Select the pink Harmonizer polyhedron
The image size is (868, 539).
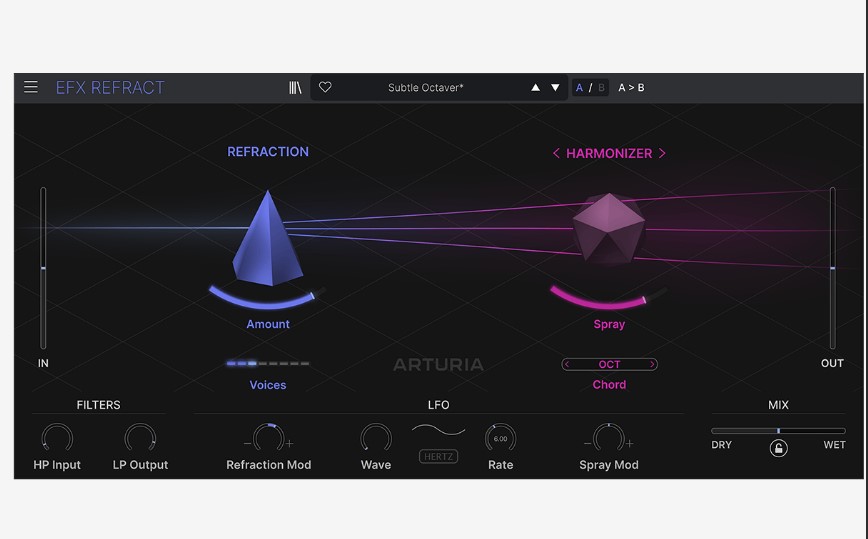click(609, 228)
